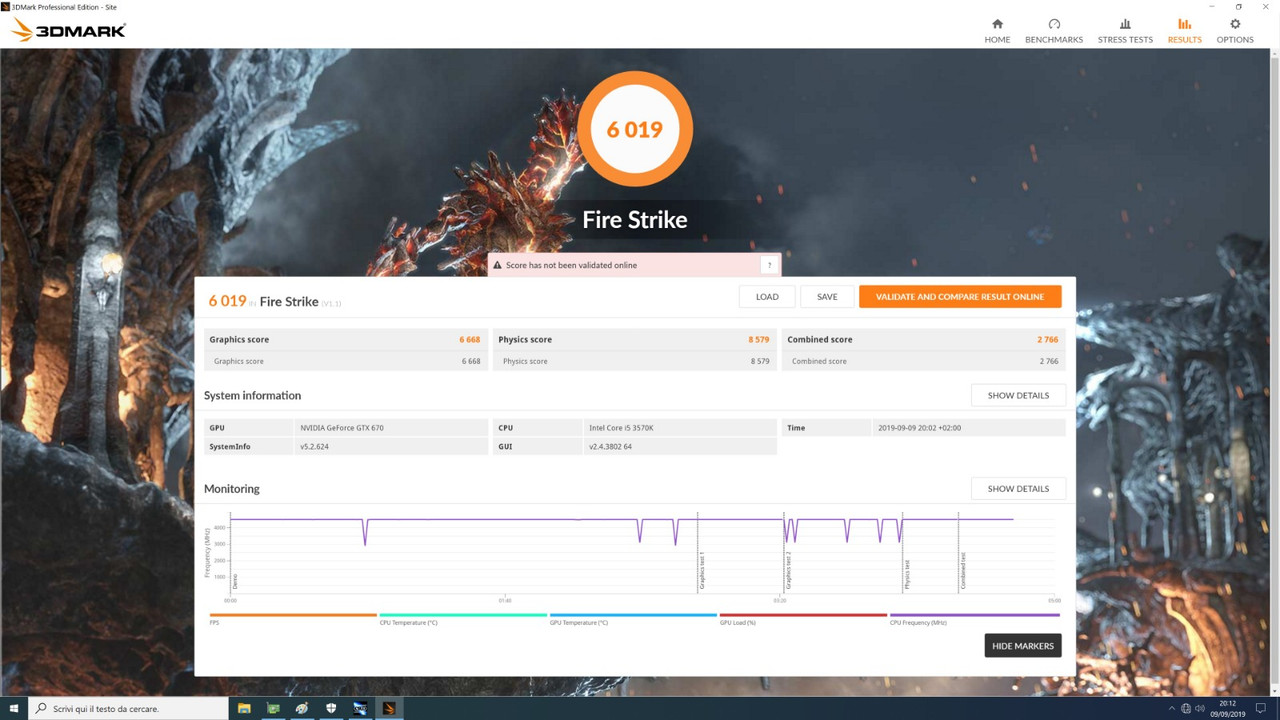Screen dimensions: 1280x720
Task: Click the Demo marker on graph
Action: (x=235, y=581)
